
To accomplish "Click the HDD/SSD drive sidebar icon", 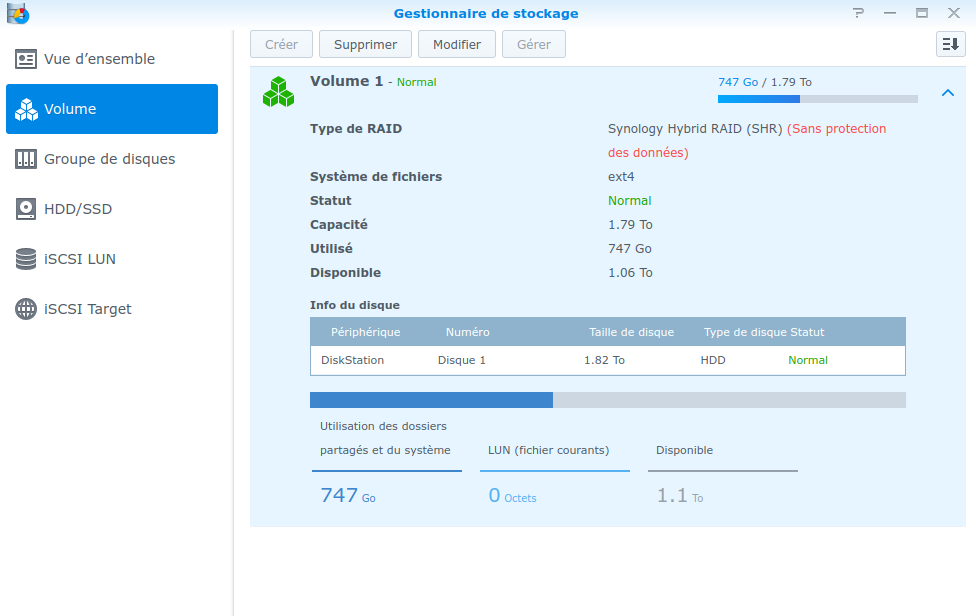I will 26,209.
